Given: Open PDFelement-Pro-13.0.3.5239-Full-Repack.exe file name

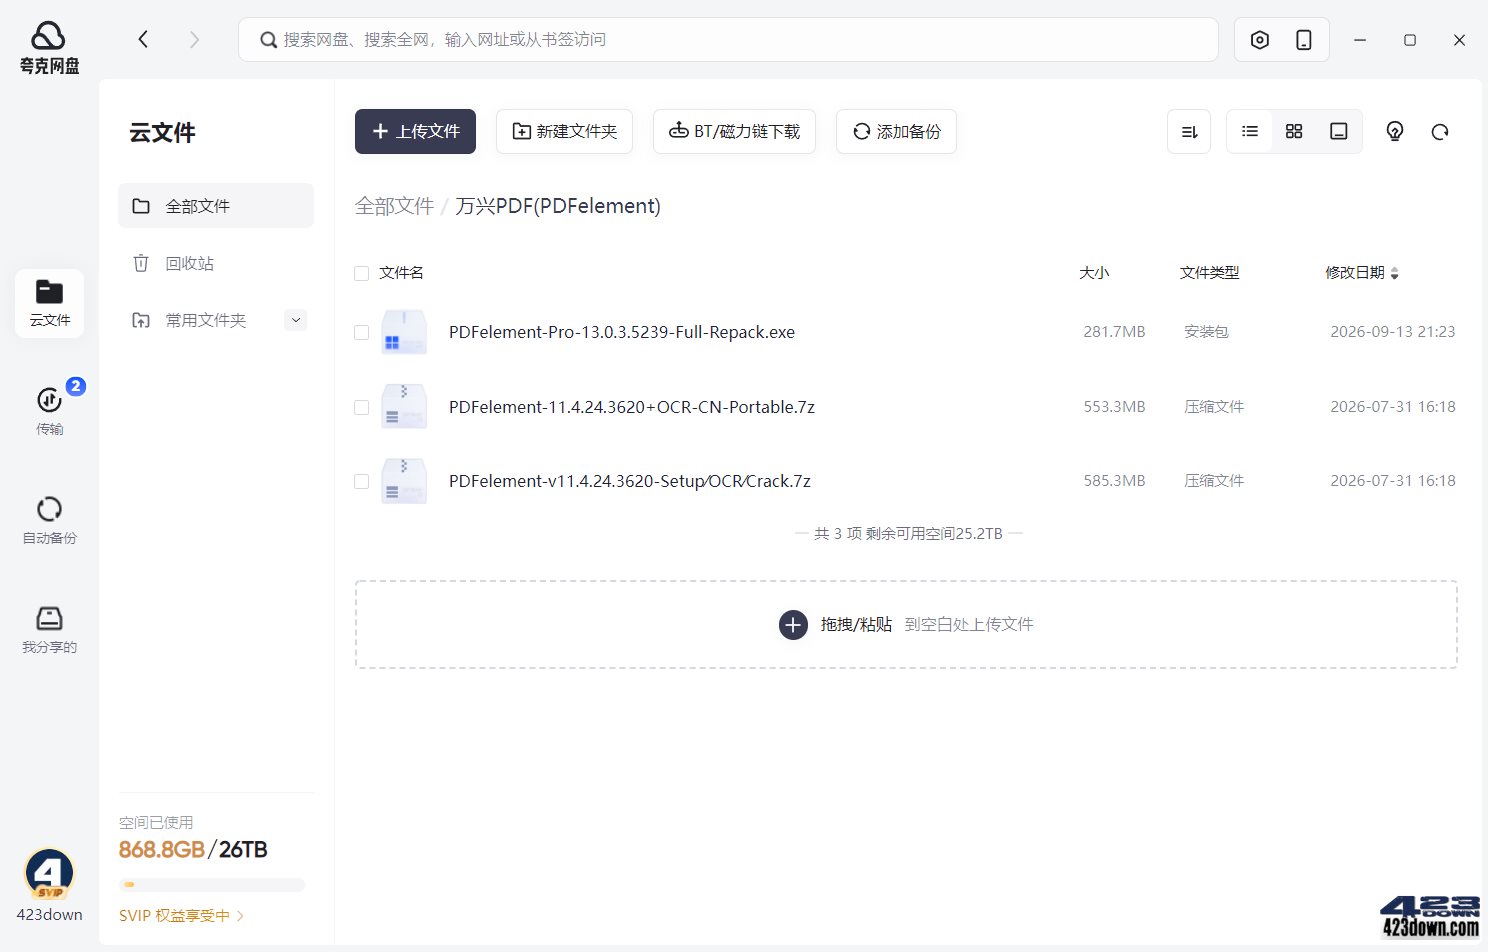Looking at the screenshot, I should coord(622,332).
